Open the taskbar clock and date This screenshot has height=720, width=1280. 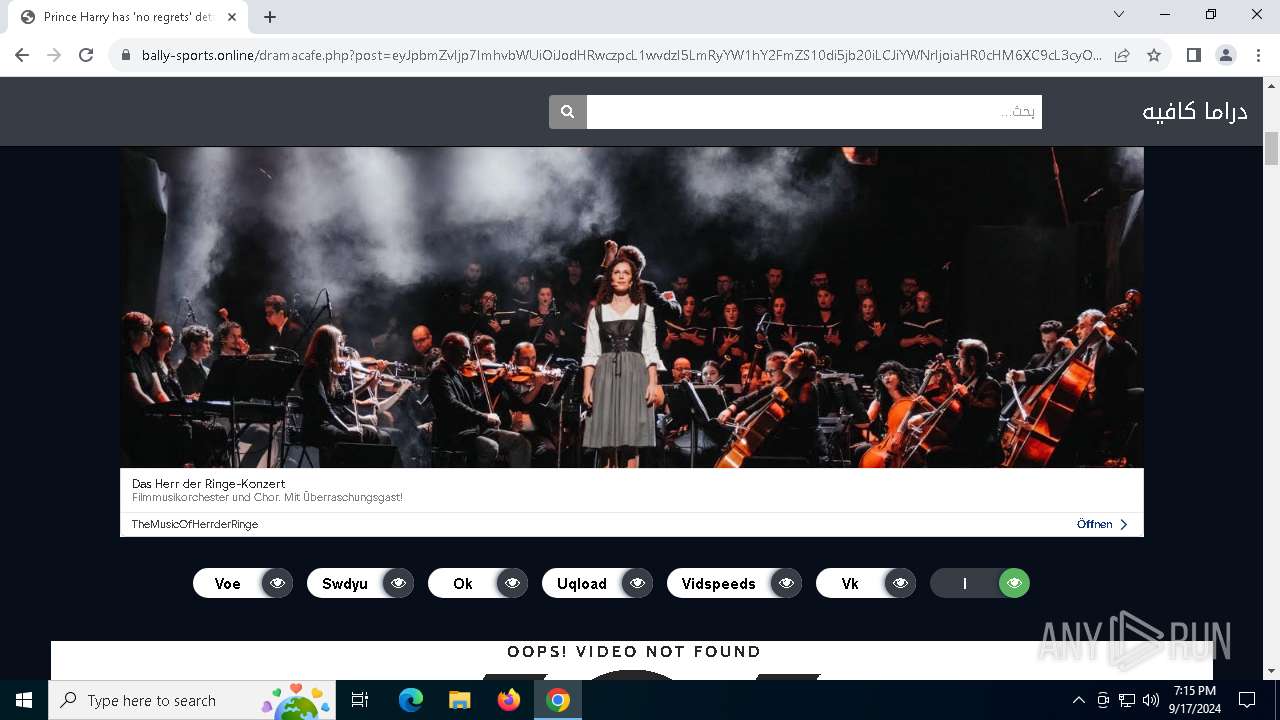[x=1195, y=700]
